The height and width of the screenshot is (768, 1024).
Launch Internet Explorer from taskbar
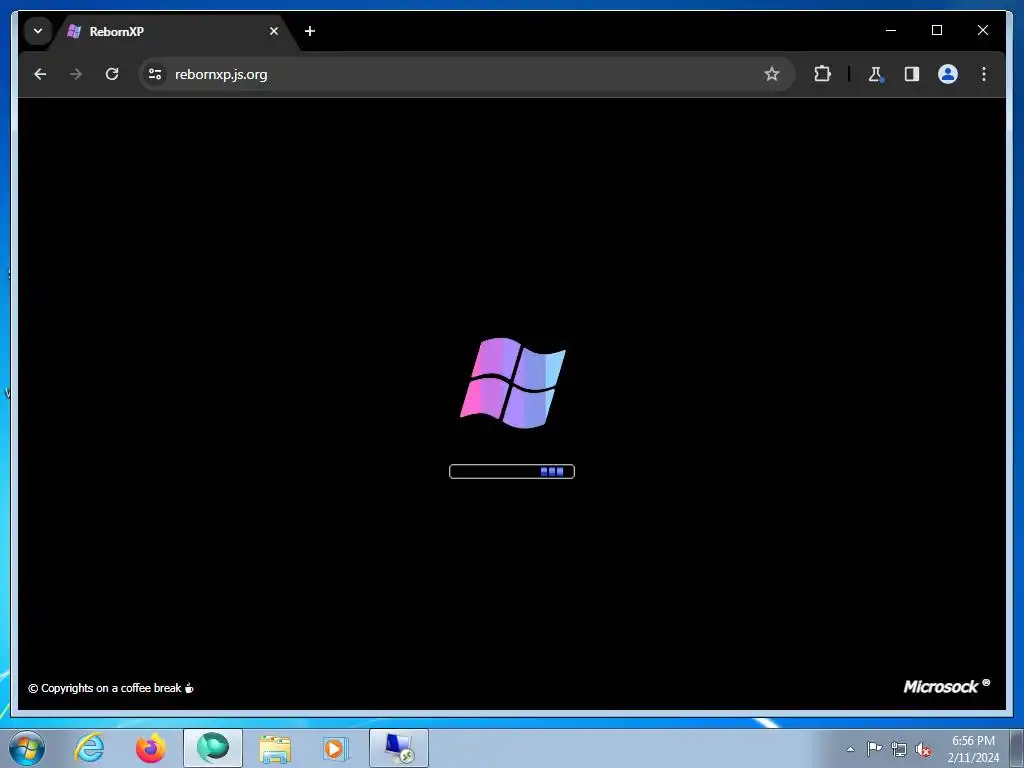click(x=89, y=748)
